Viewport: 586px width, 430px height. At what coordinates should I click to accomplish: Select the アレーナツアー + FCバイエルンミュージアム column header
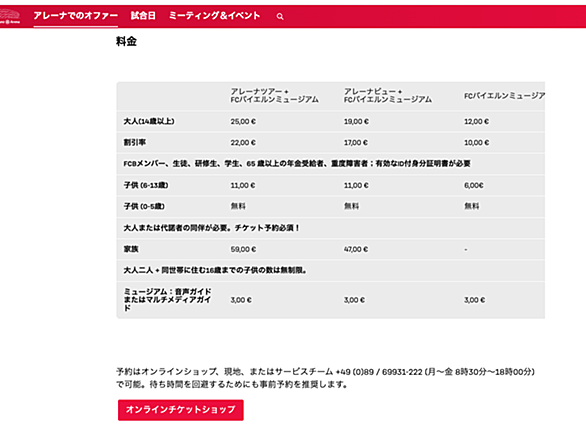pos(274,96)
